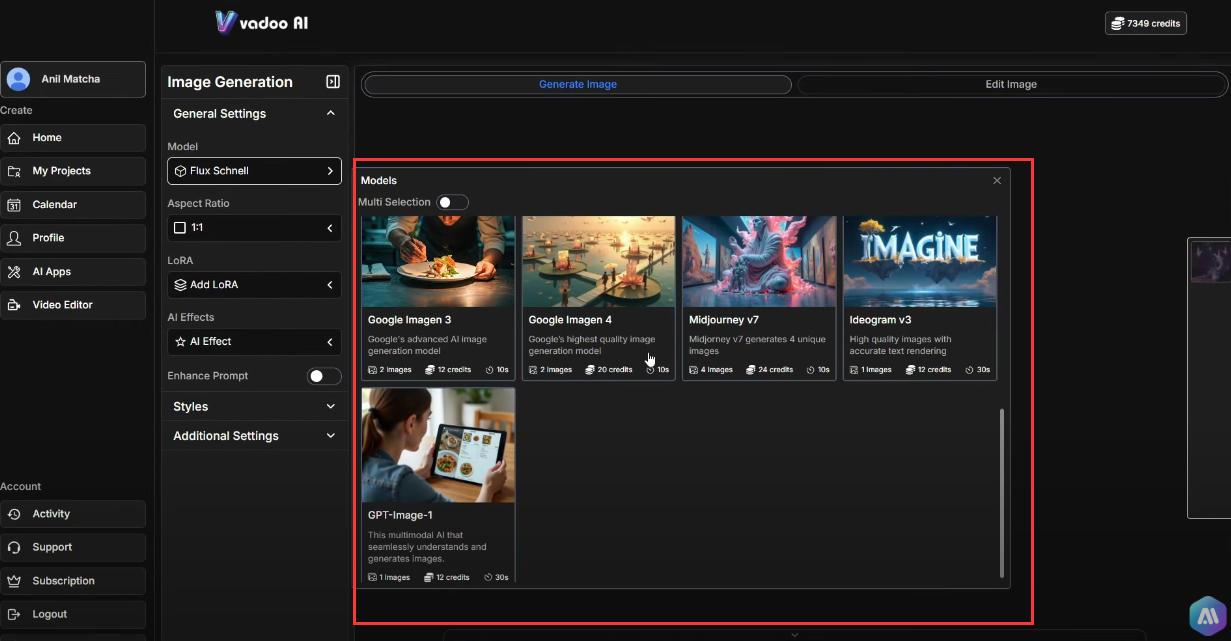The height and width of the screenshot is (641, 1231).
Task: Select the Google Imagen 4 model card
Action: 599,298
